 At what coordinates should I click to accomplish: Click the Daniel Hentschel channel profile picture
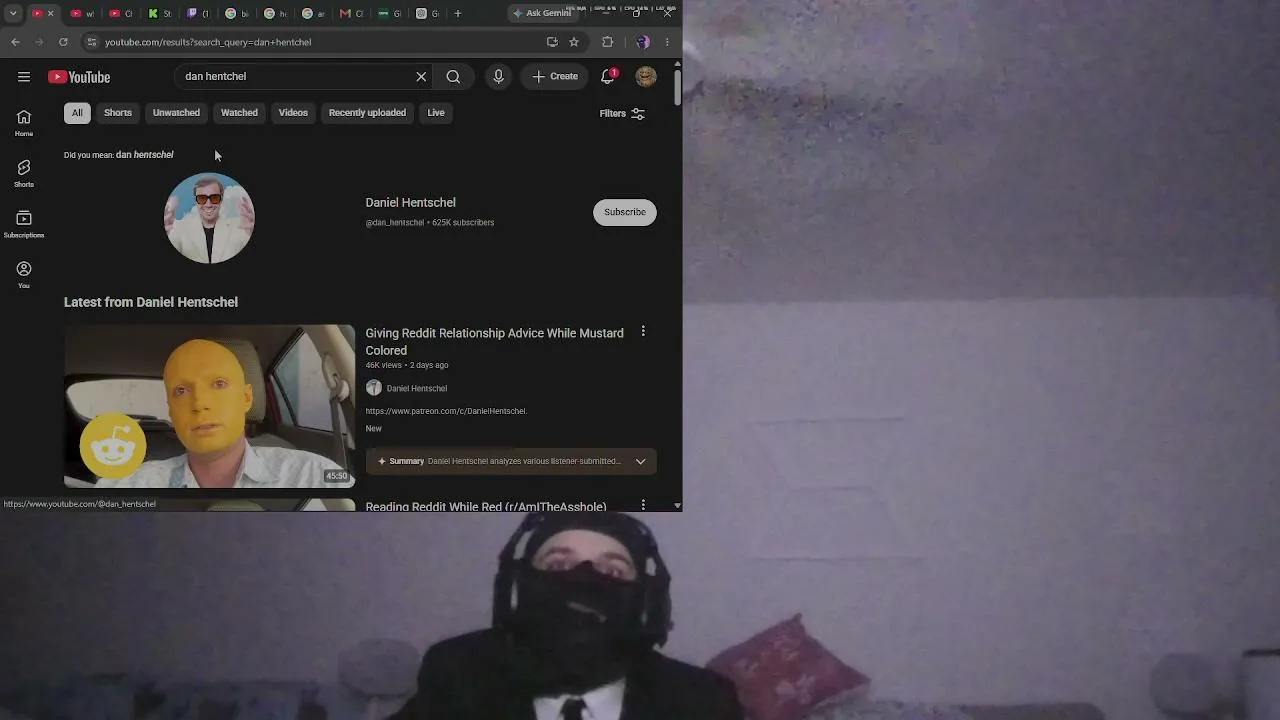209,218
